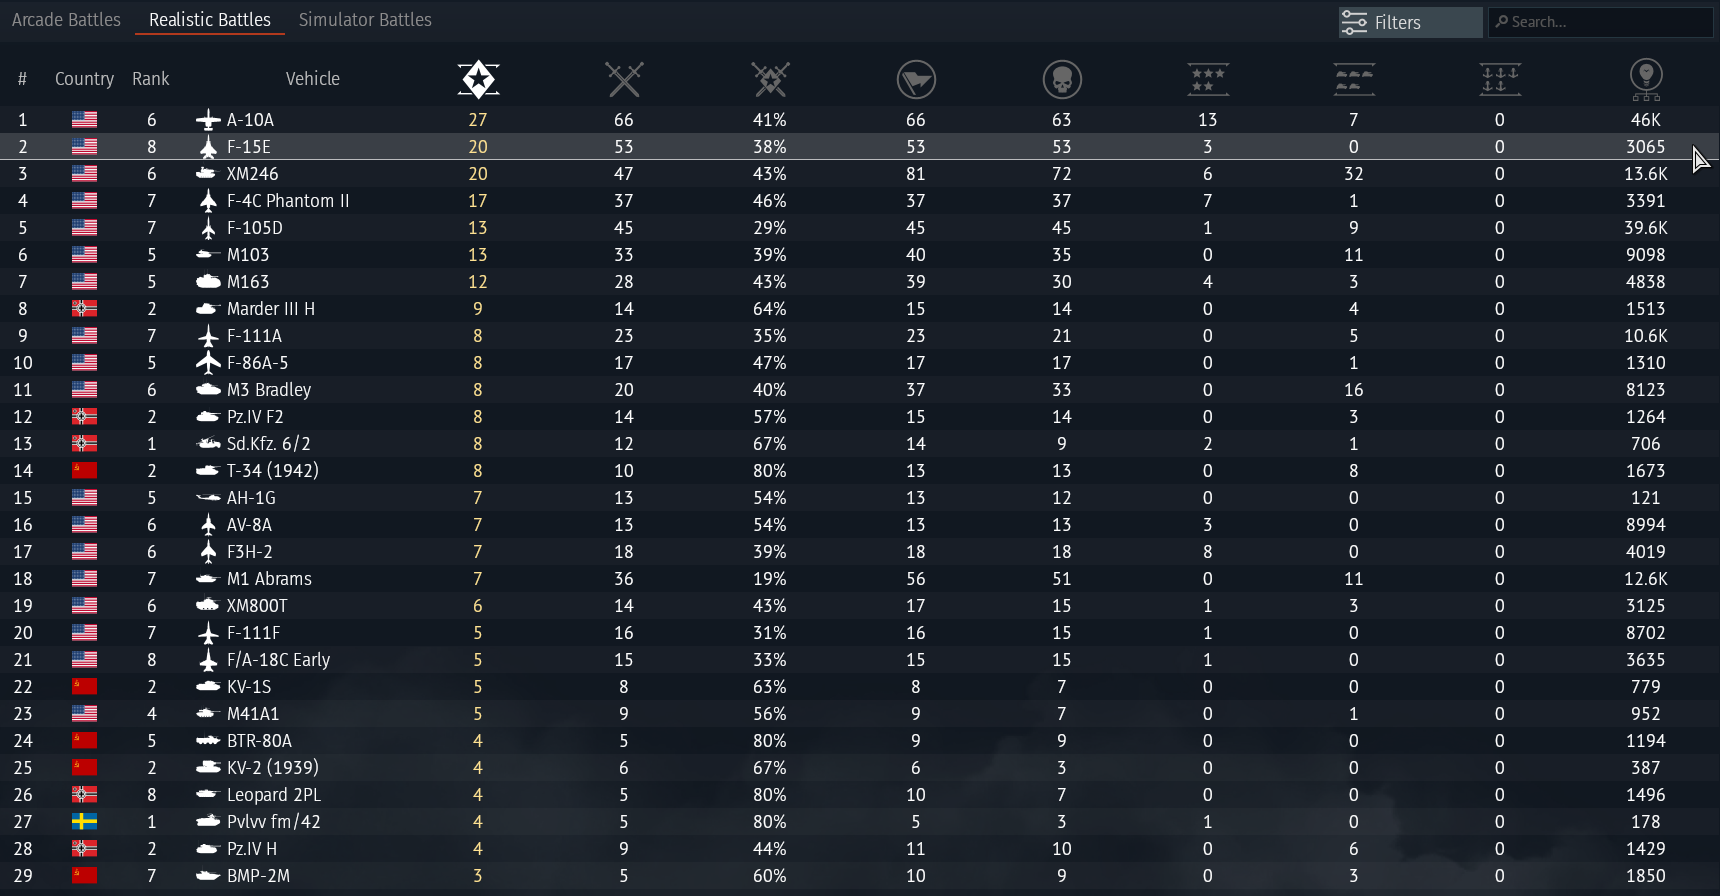The width and height of the screenshot is (1720, 896).
Task: Click the XM246 vehicle icon
Action: coord(207,173)
